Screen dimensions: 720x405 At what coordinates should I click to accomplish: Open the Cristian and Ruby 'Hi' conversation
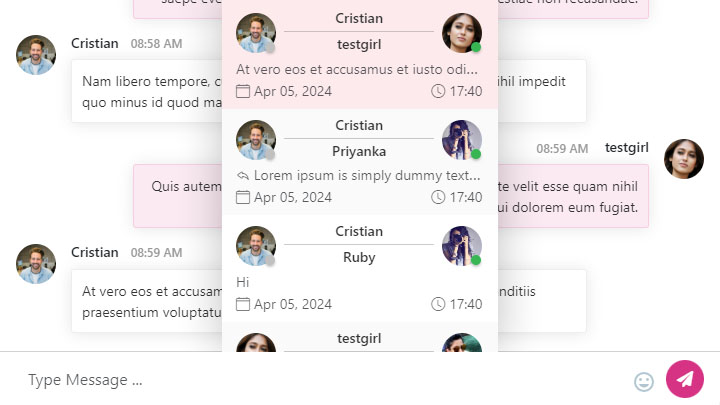(x=360, y=268)
